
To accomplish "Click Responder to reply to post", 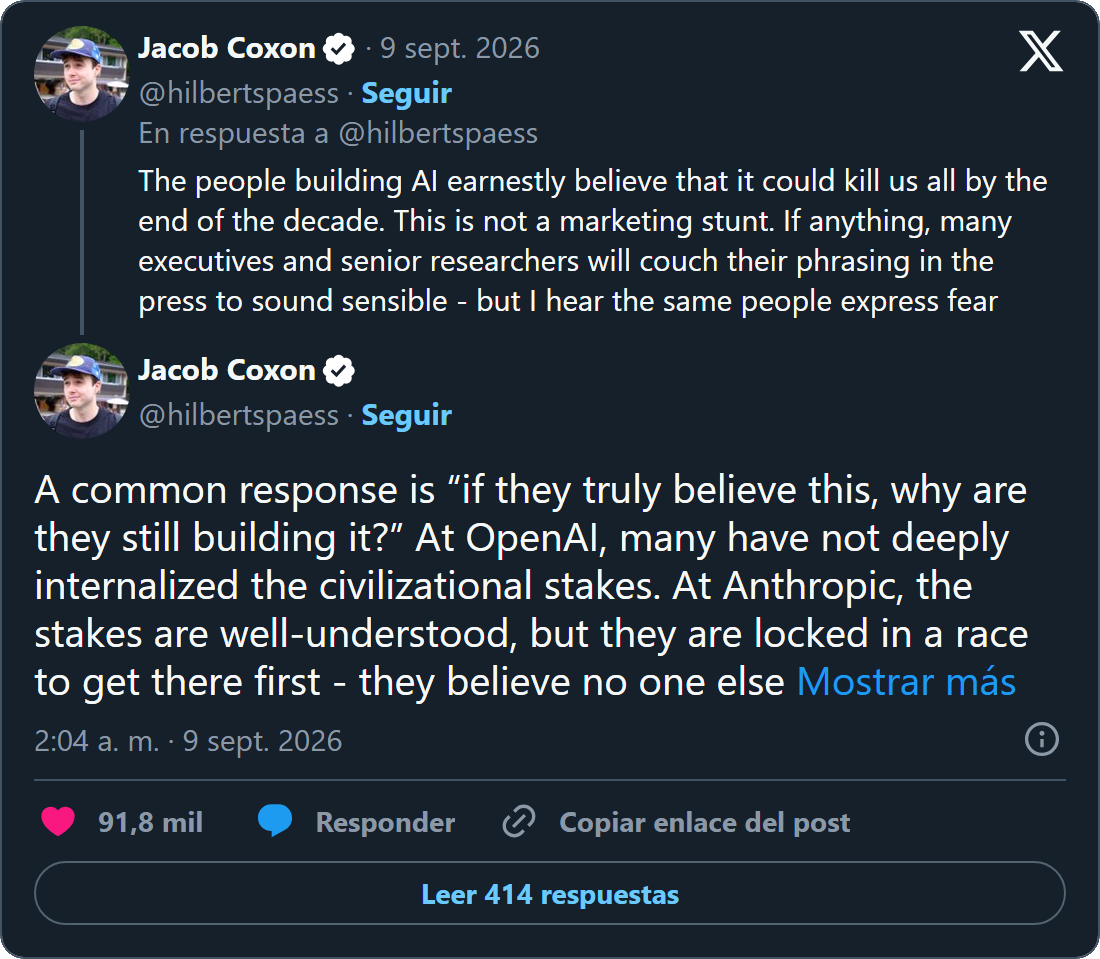I will (x=385, y=822).
